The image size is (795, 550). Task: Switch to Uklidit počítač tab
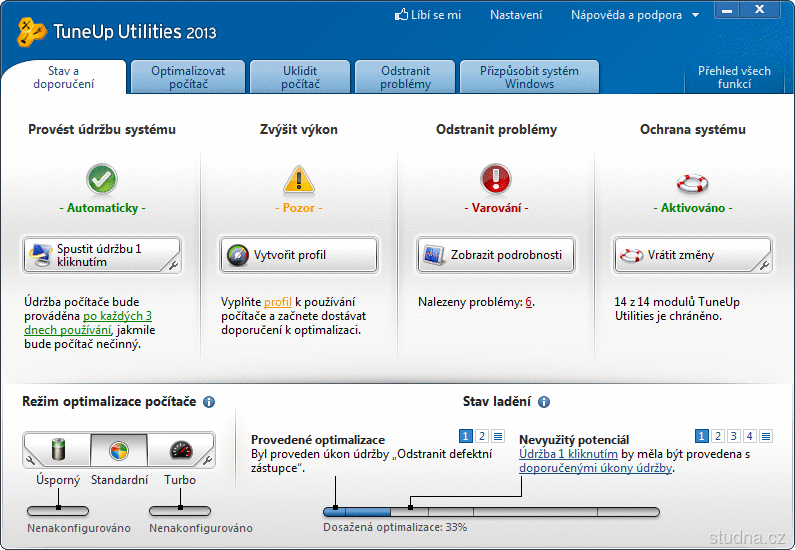[300, 77]
